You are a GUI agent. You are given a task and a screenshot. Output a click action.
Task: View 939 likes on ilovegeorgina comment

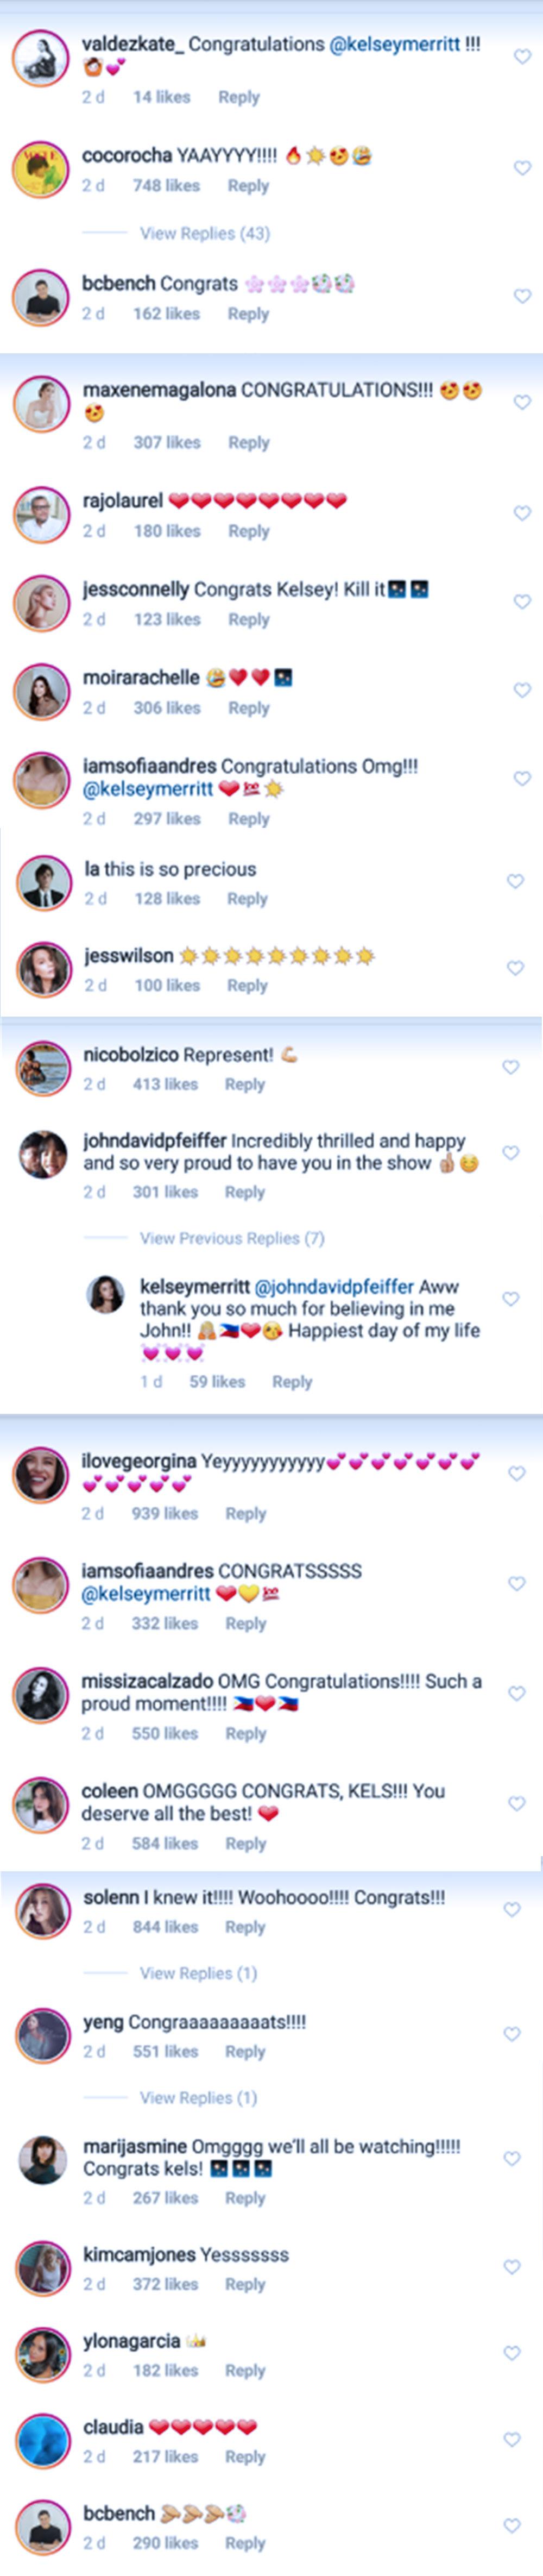click(x=165, y=1513)
